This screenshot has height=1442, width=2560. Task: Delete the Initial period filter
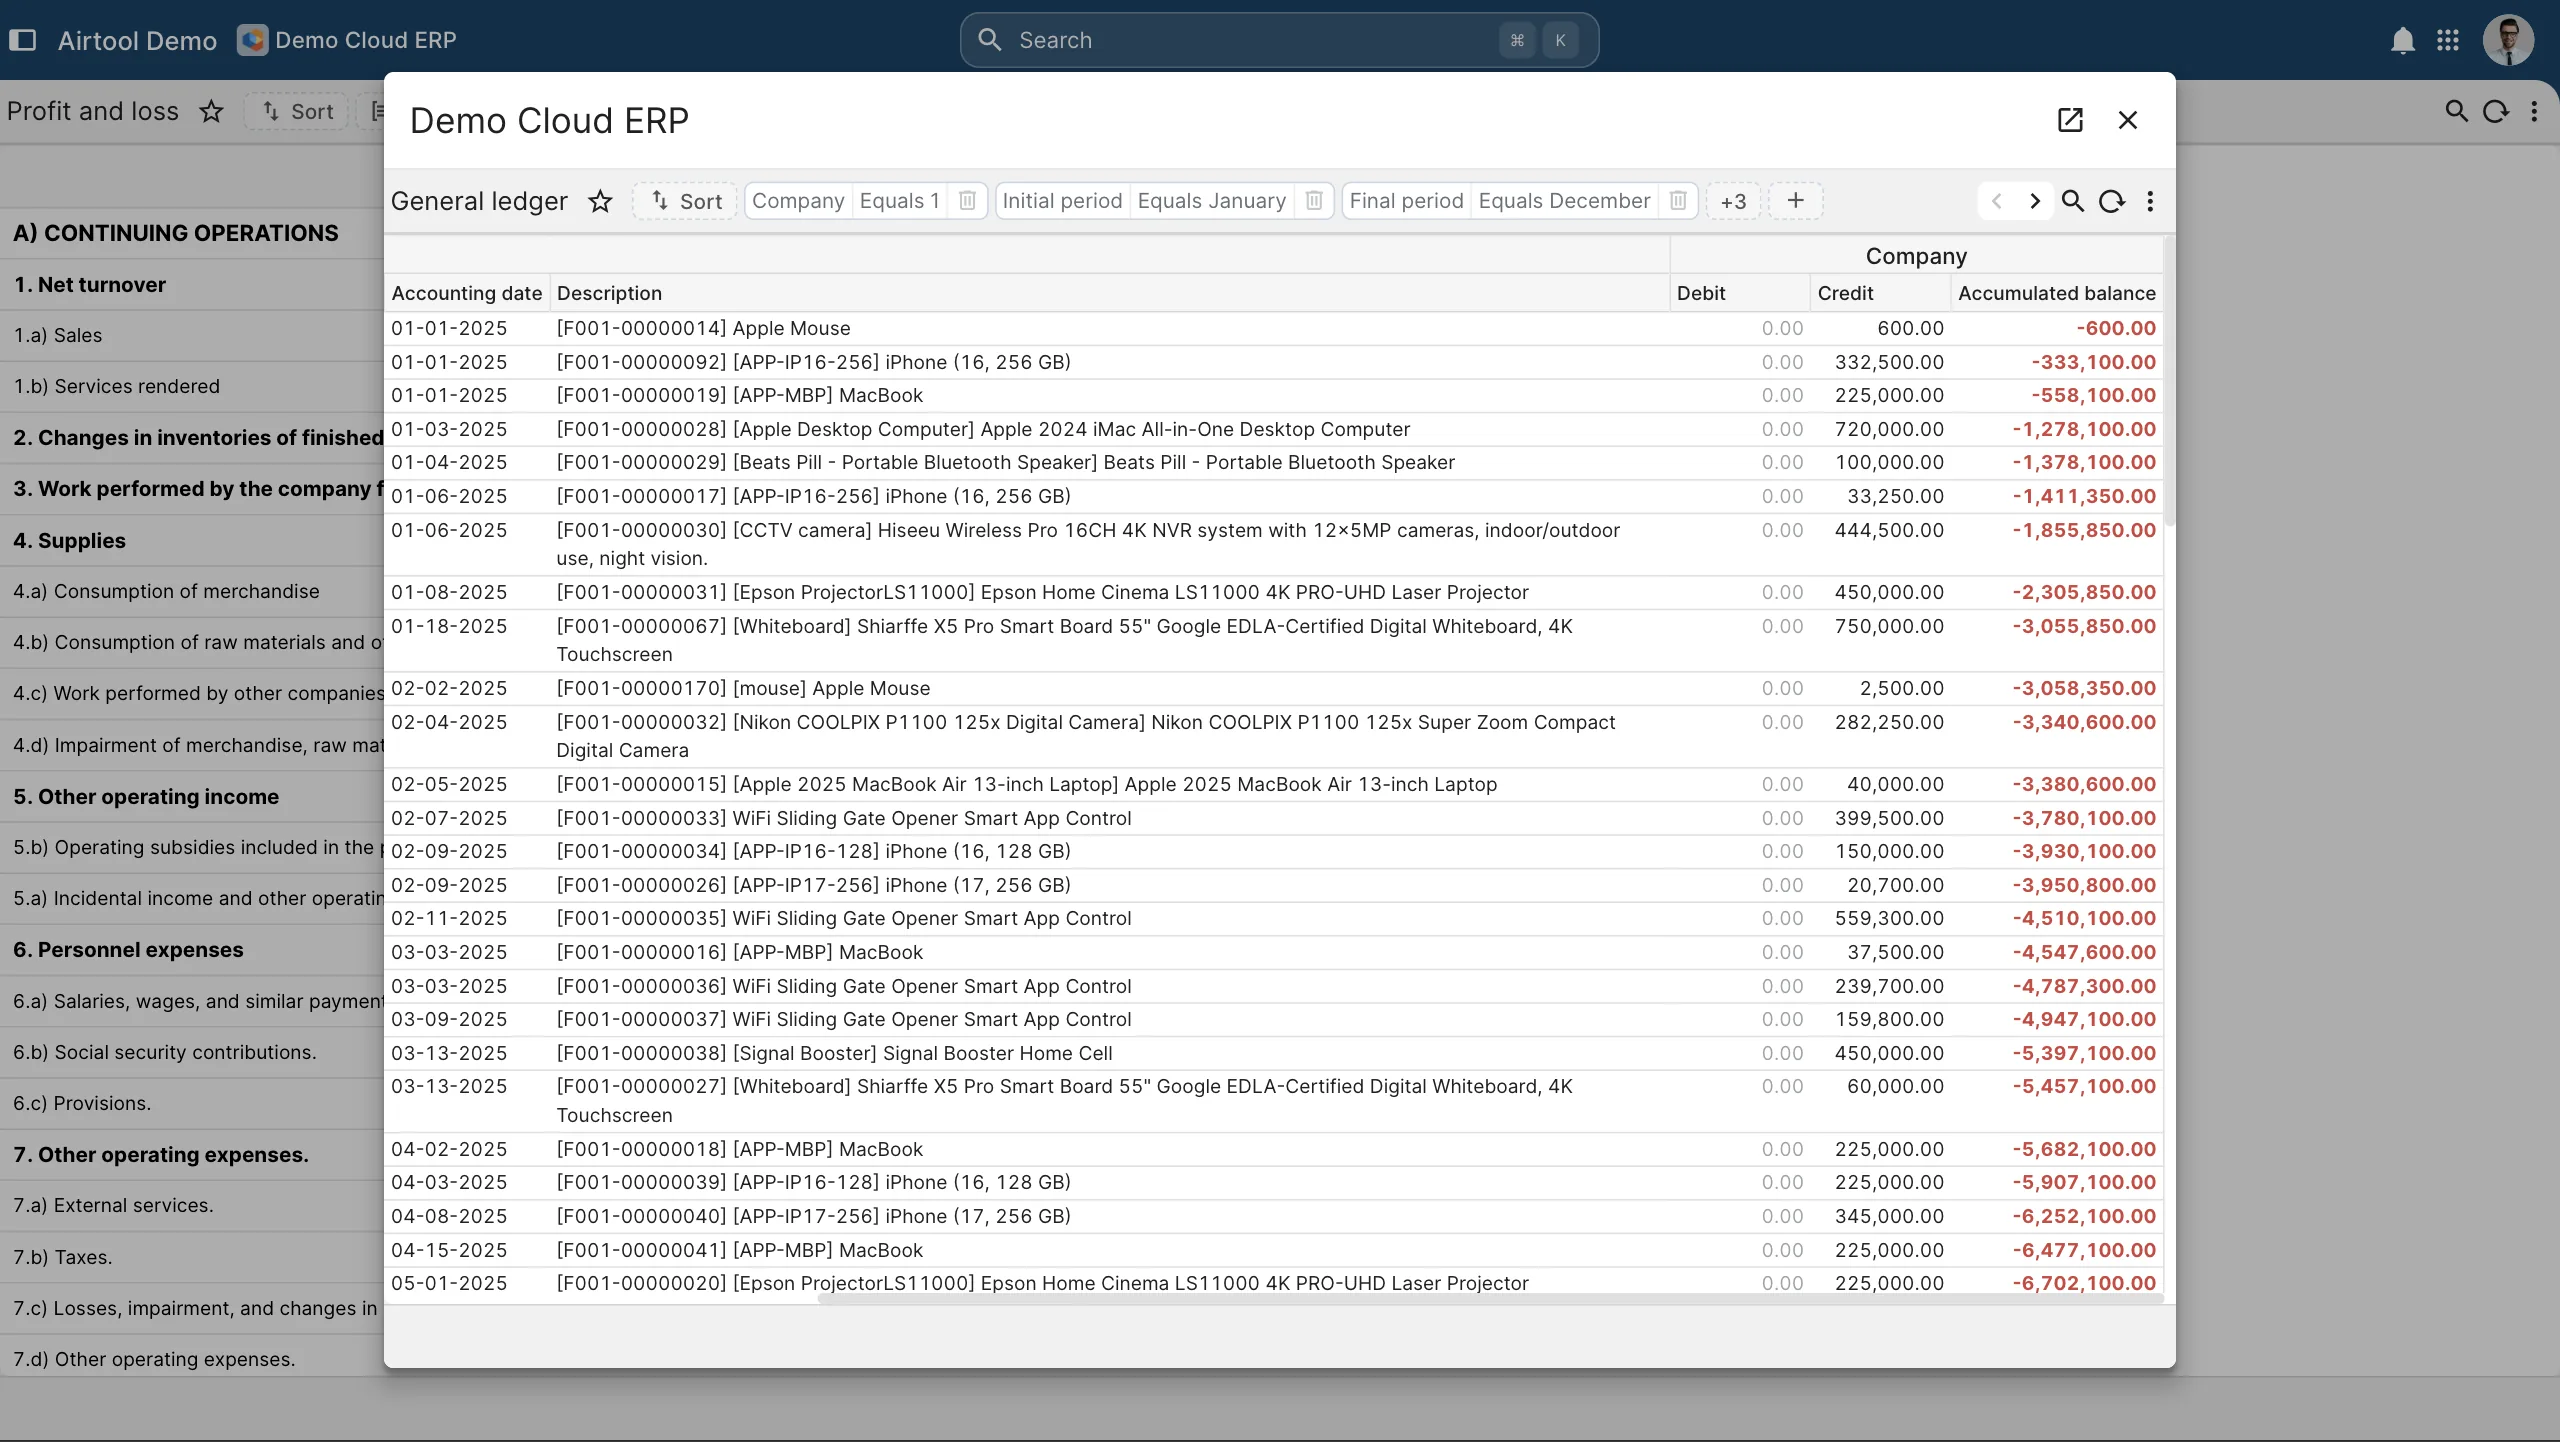coord(1314,201)
